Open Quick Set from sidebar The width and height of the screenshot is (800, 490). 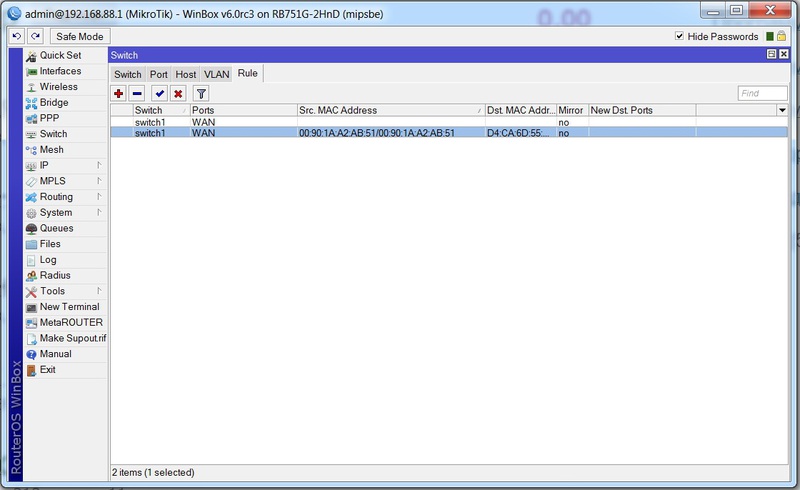pyautogui.click(x=65, y=55)
